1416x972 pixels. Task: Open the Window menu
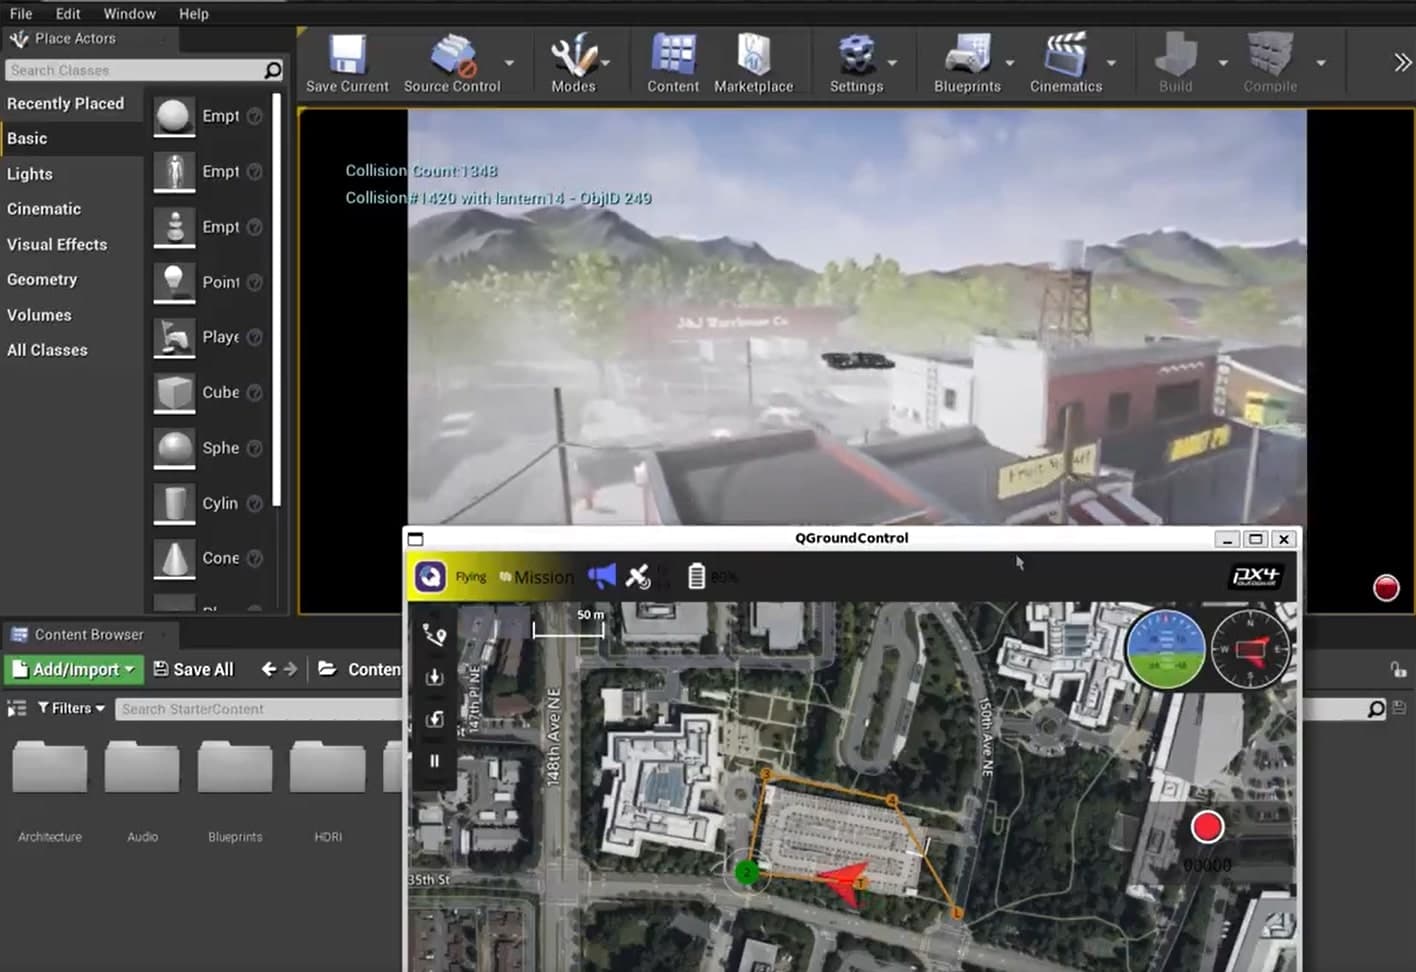pos(128,13)
